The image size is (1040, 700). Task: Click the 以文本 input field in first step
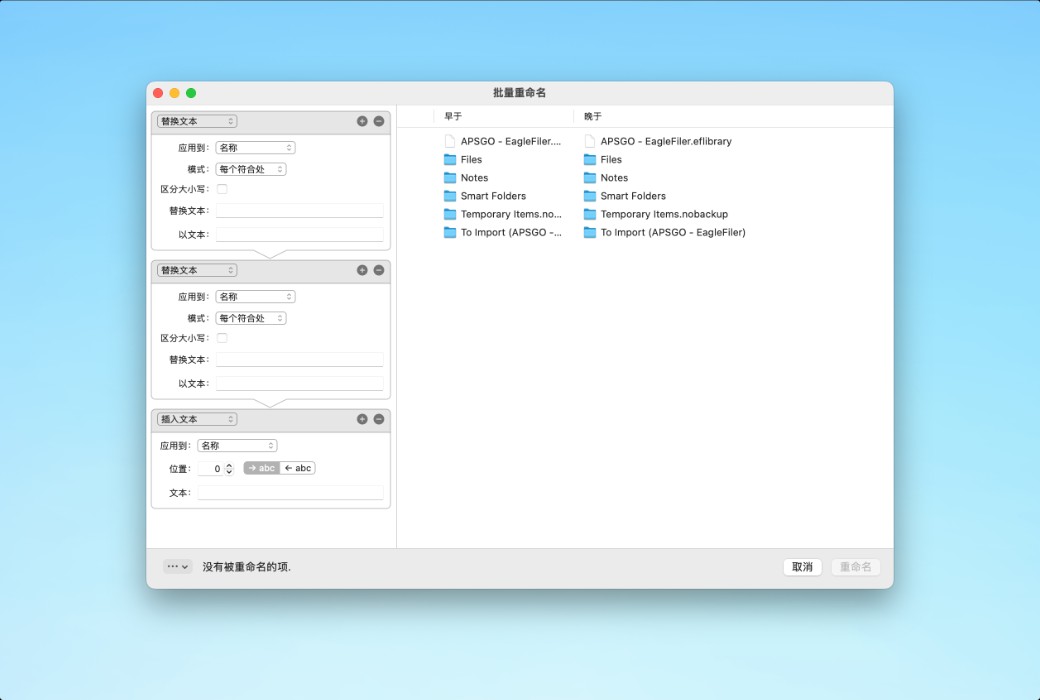pos(300,234)
